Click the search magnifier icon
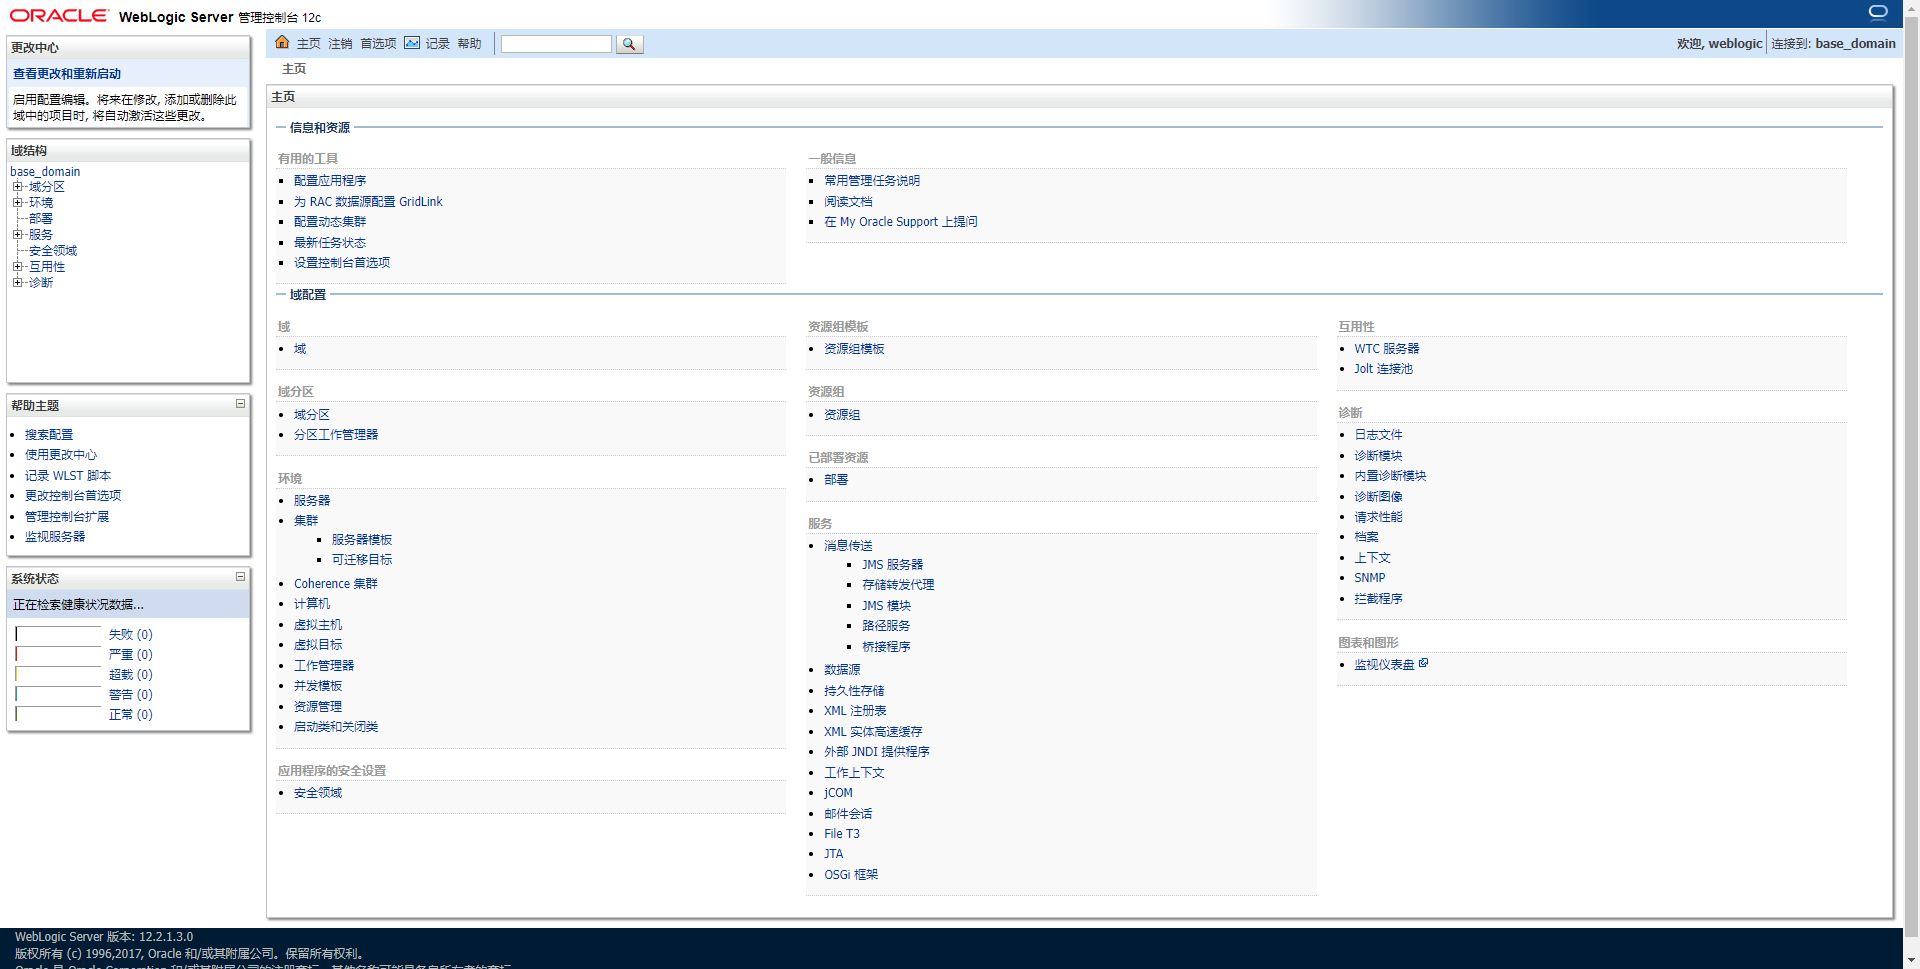Screen dimensions: 1920x969 pyautogui.click(x=628, y=44)
